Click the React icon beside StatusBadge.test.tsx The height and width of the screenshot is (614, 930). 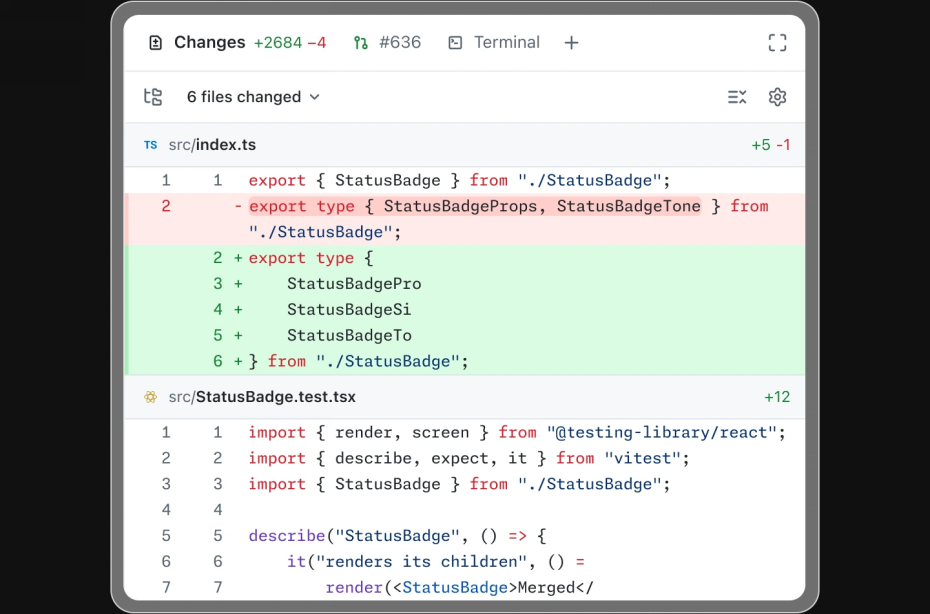(x=151, y=397)
